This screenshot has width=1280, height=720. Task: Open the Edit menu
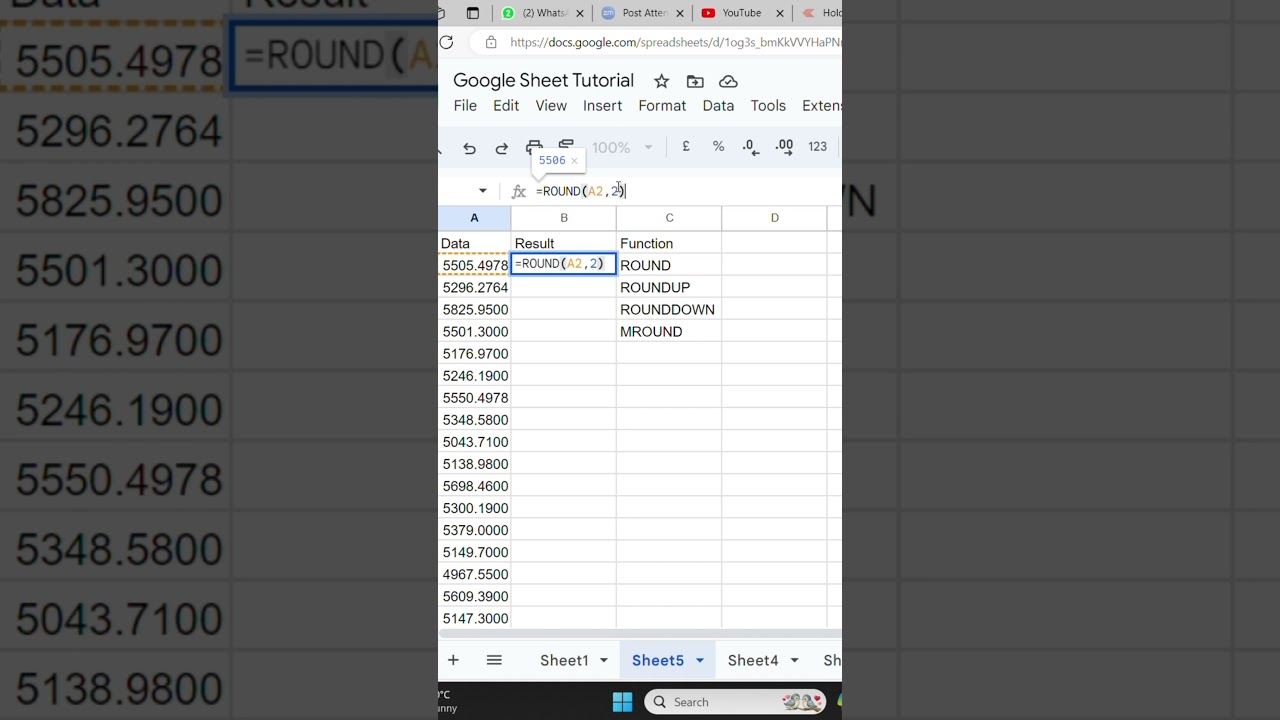[506, 106]
